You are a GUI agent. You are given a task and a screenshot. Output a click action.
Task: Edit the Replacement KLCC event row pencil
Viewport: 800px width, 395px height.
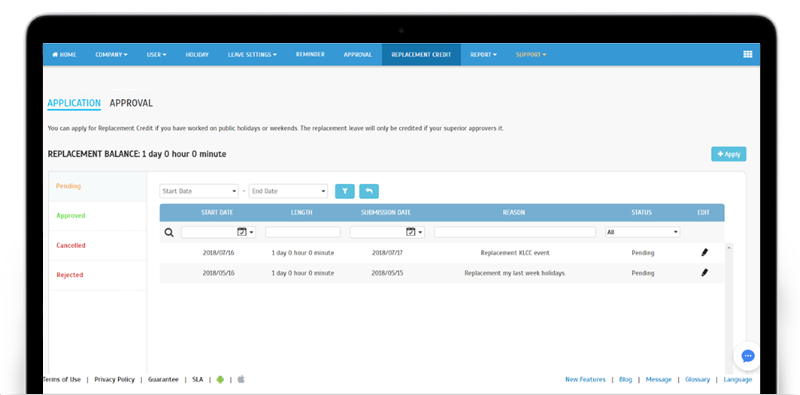705,252
